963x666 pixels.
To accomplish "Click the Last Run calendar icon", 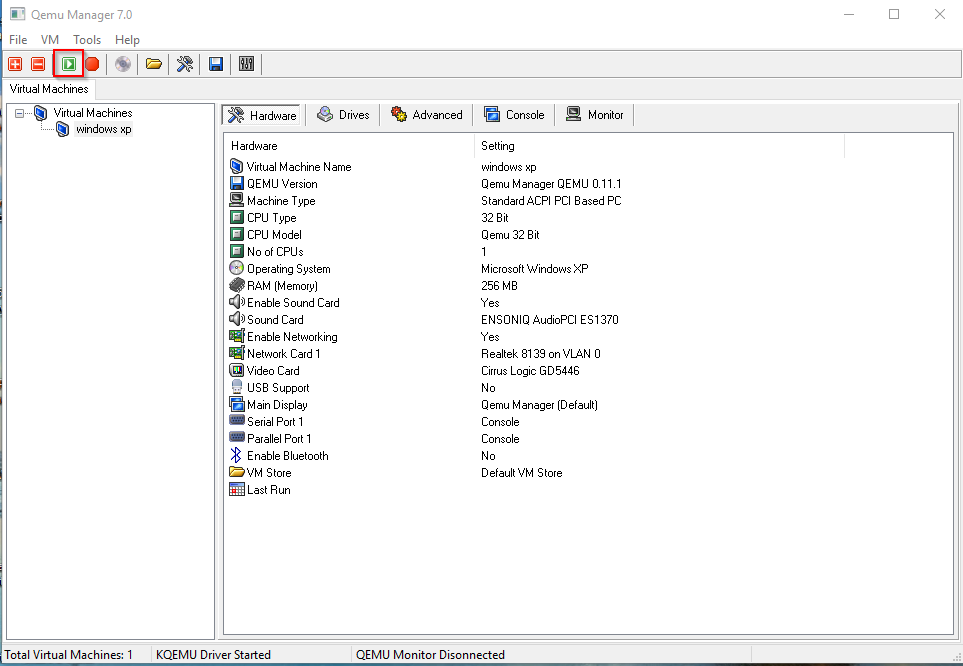I will (x=236, y=490).
